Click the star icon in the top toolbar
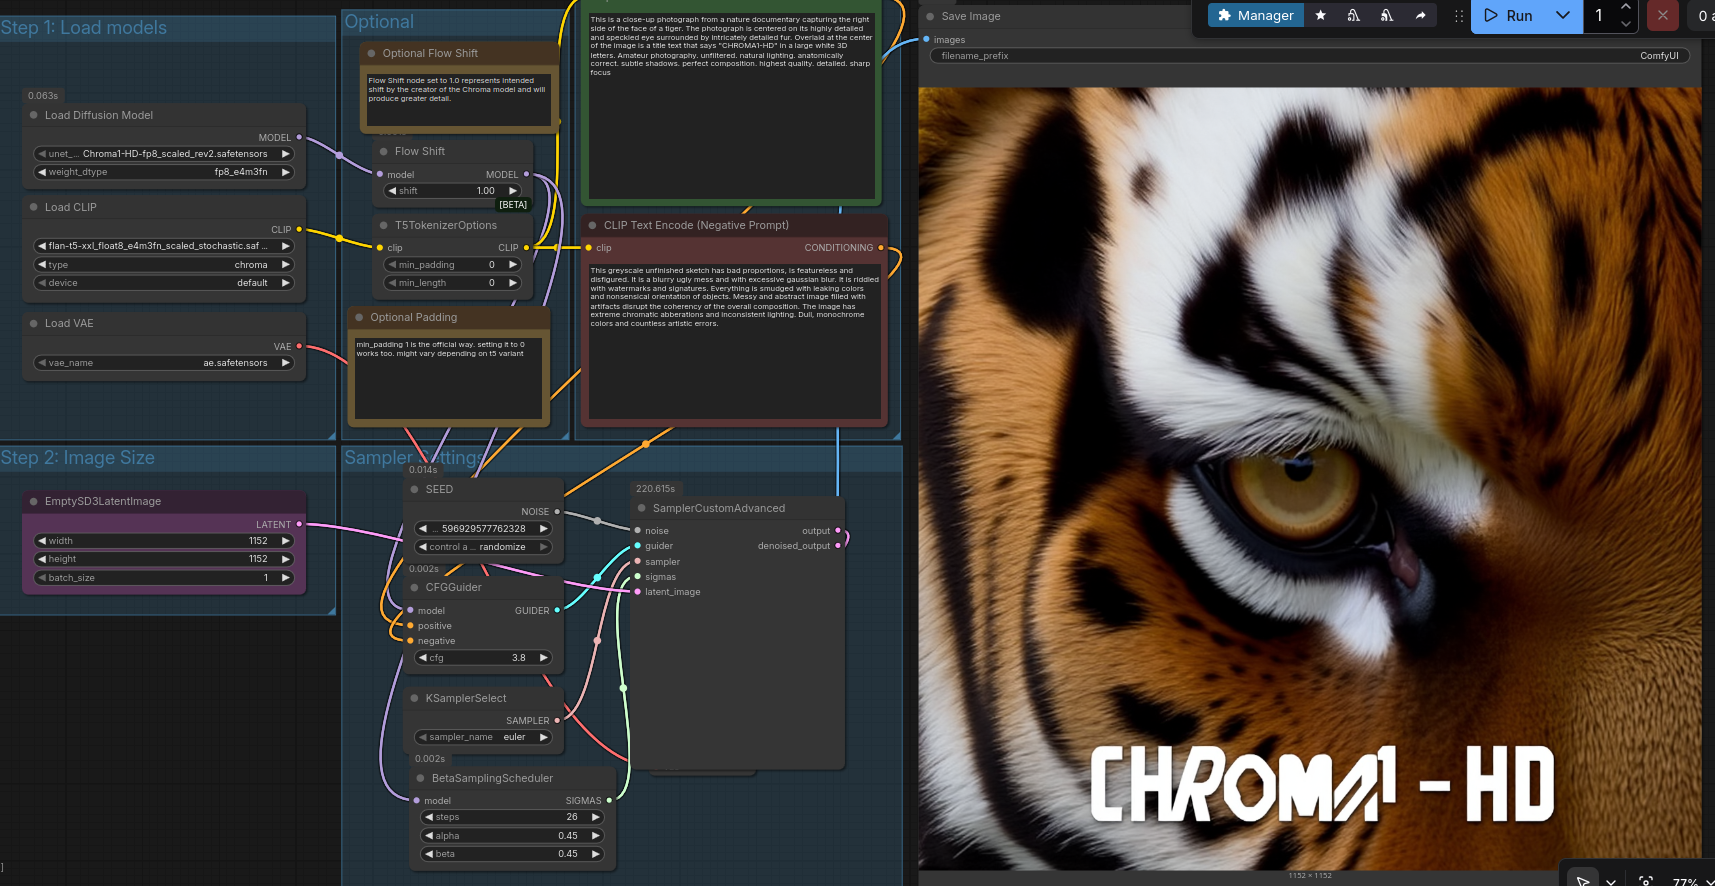1715x886 pixels. pos(1321,15)
